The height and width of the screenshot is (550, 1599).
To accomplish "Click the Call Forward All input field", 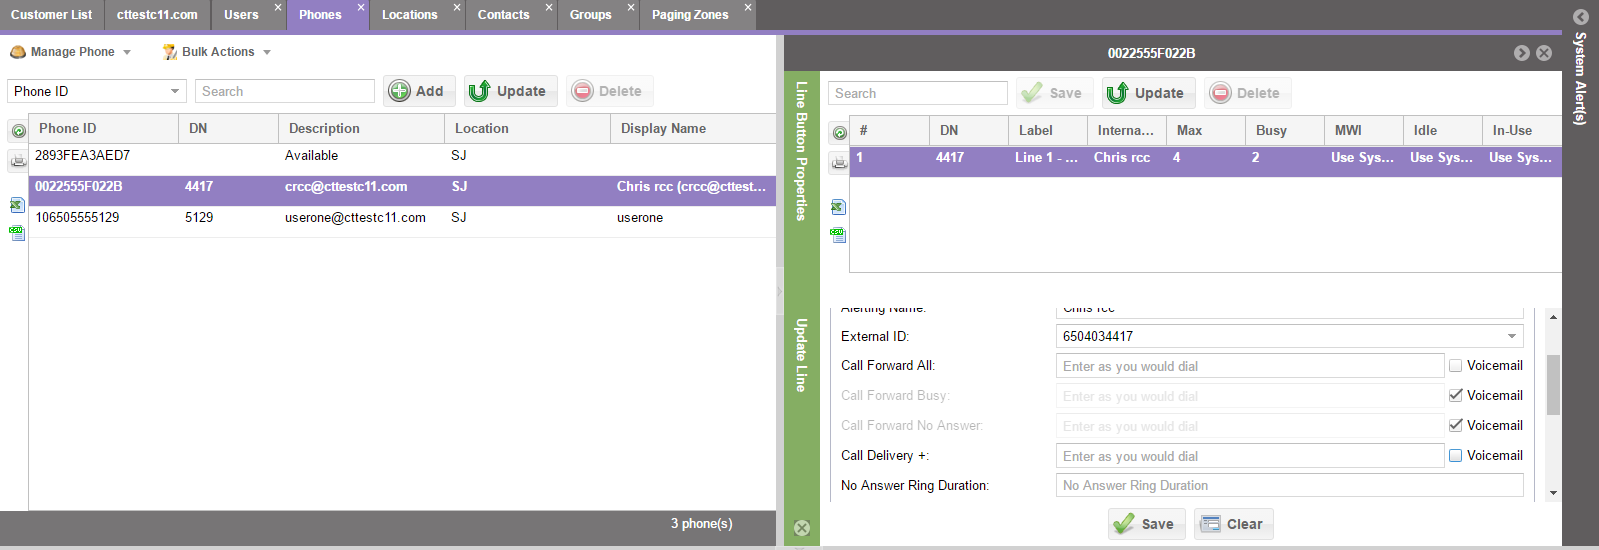I will click(x=1250, y=366).
